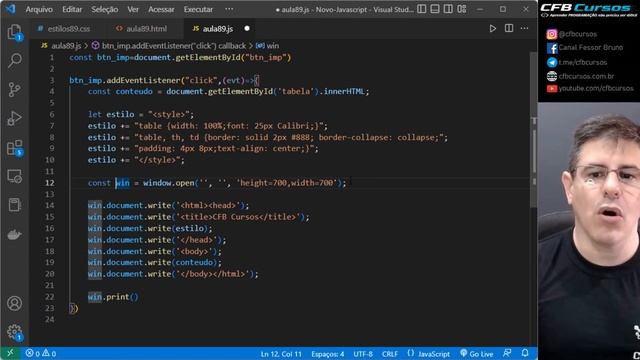This screenshot has width=640, height=360.
Task: Open the Seleção menu
Action: click(x=104, y=9)
